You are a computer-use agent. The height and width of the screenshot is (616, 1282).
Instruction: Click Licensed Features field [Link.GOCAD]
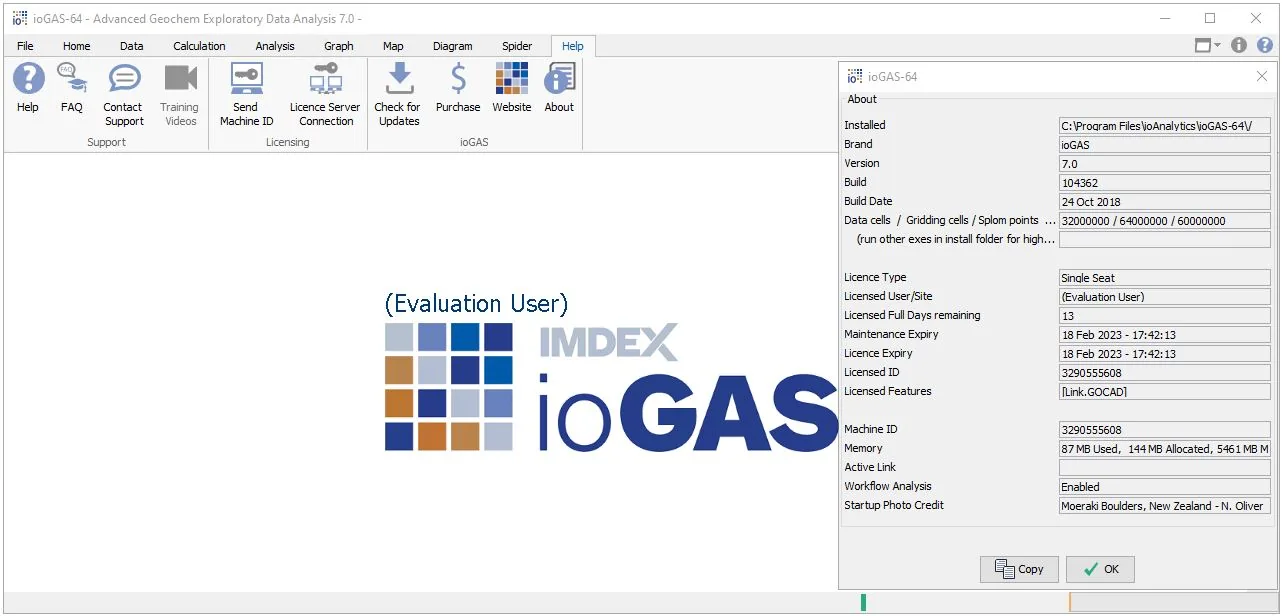(x=1165, y=392)
